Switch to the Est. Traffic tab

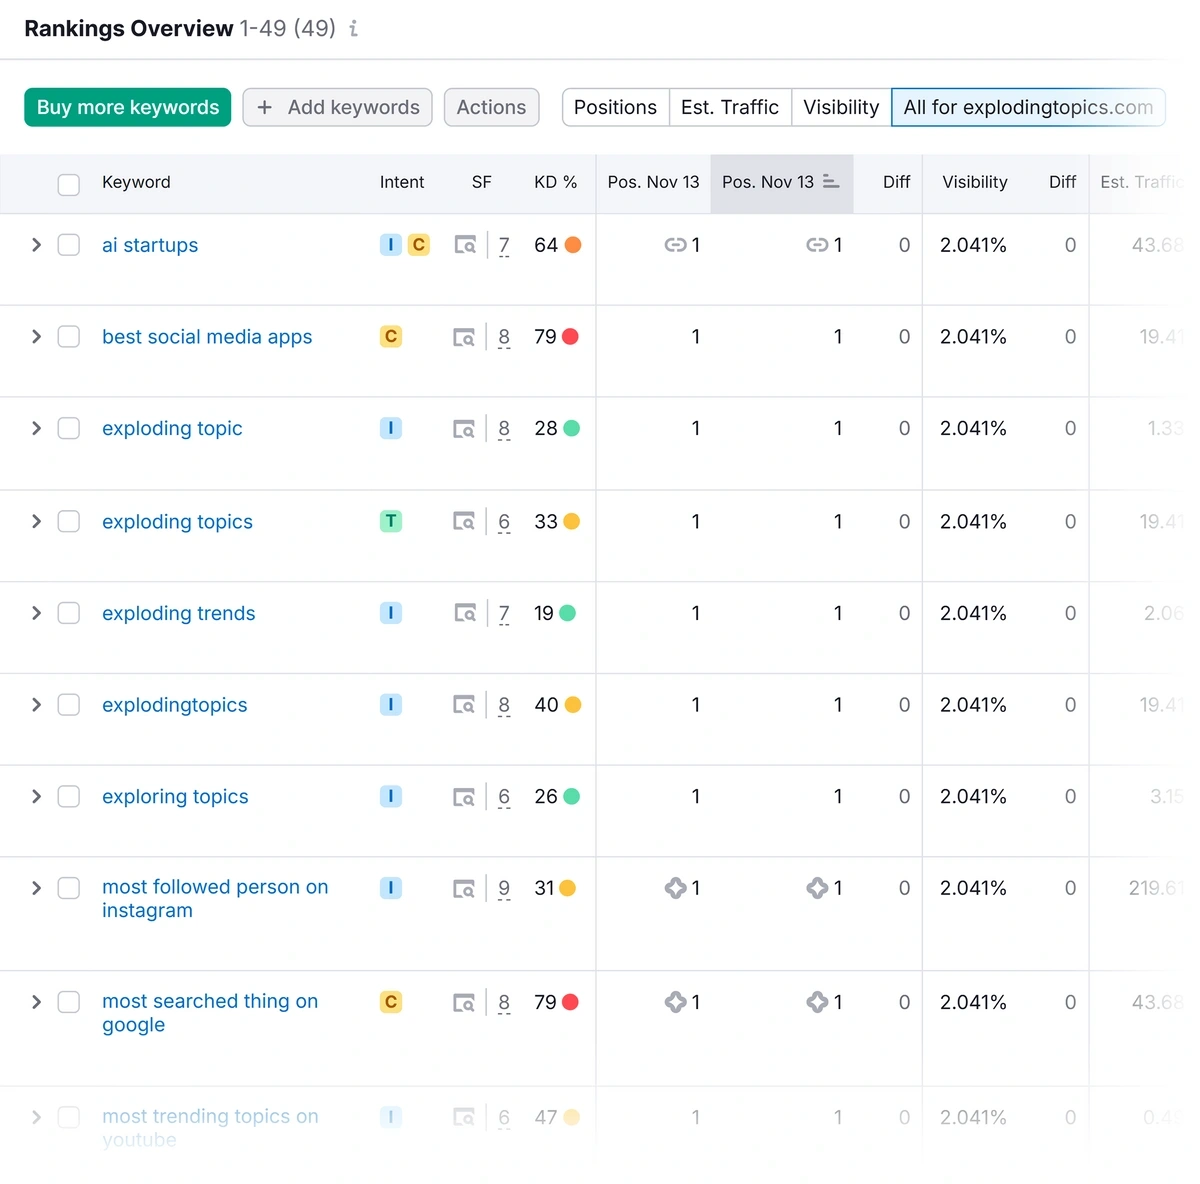[x=730, y=107]
